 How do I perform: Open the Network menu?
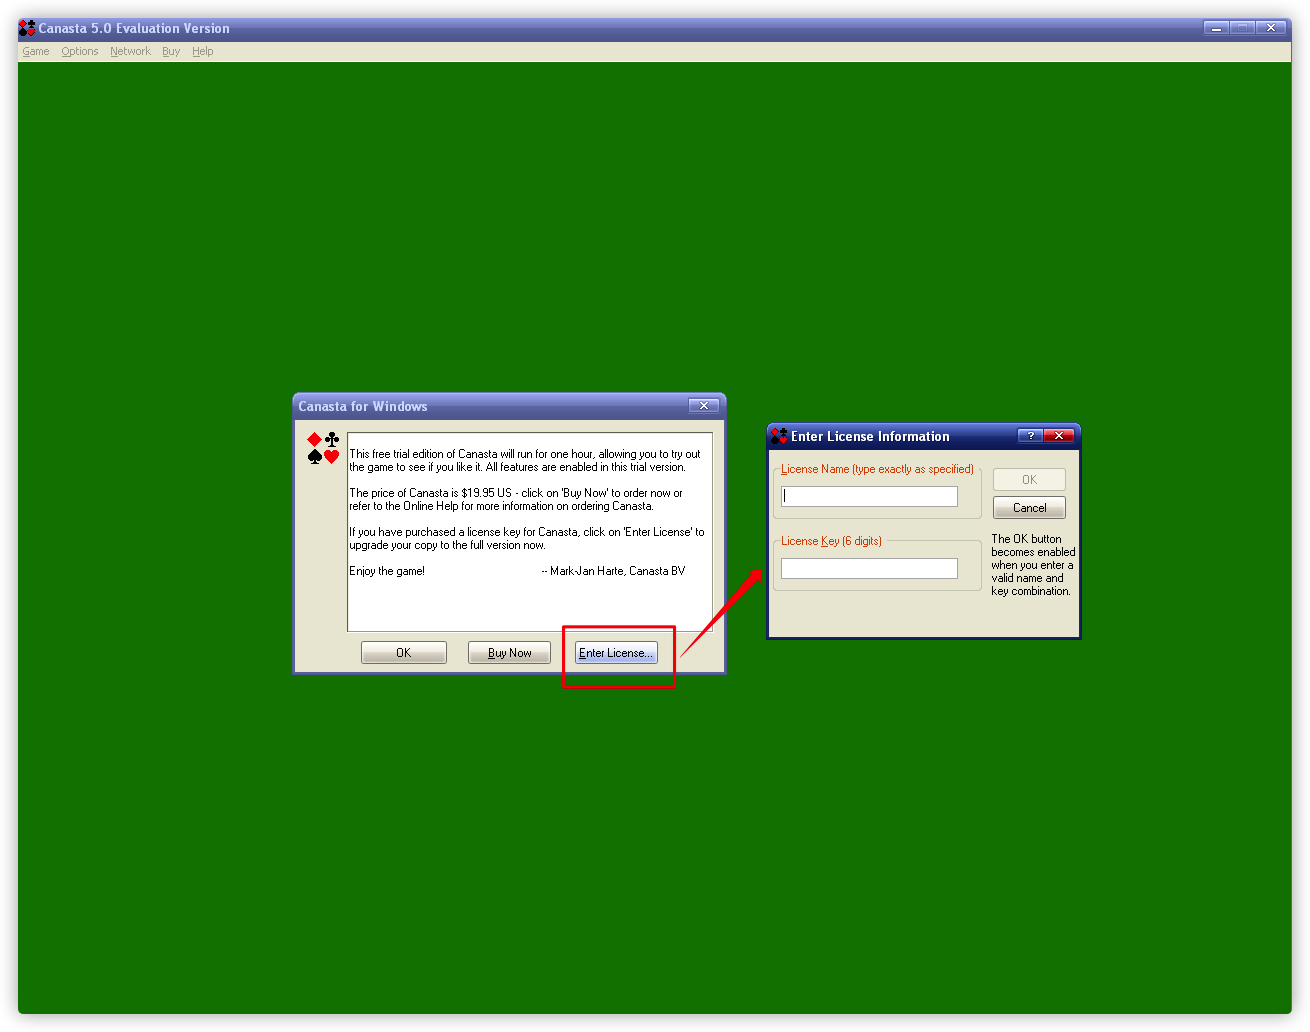(x=130, y=51)
